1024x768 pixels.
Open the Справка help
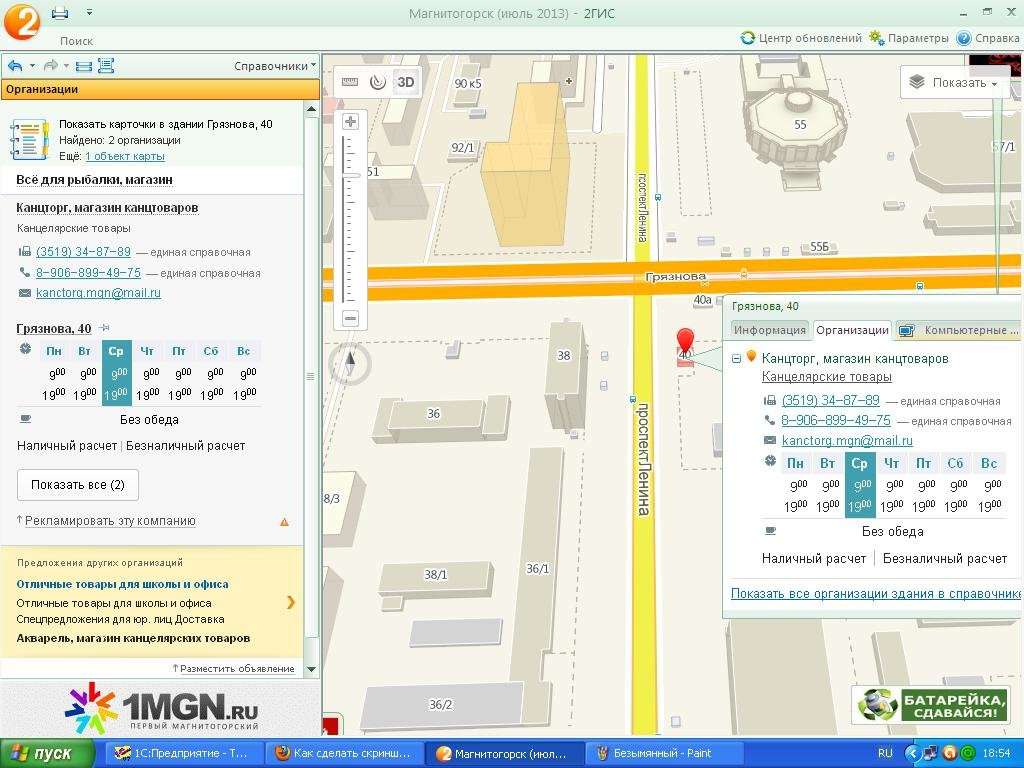pos(987,38)
